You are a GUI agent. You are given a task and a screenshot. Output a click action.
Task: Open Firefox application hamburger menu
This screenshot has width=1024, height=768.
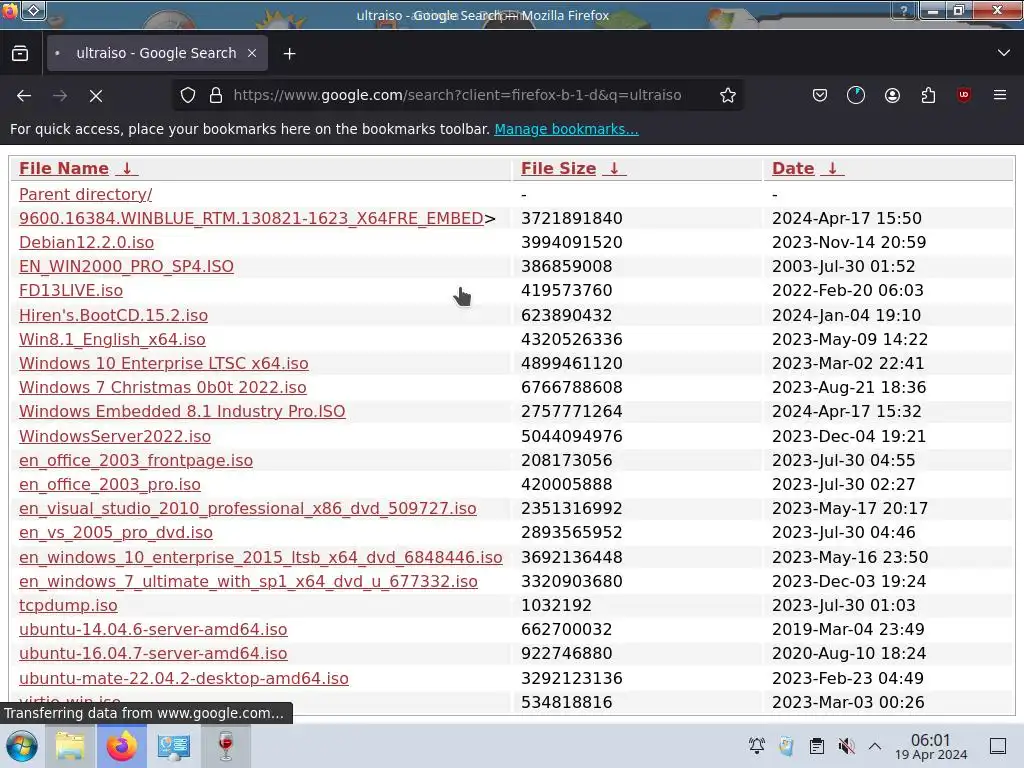[x=1000, y=95]
